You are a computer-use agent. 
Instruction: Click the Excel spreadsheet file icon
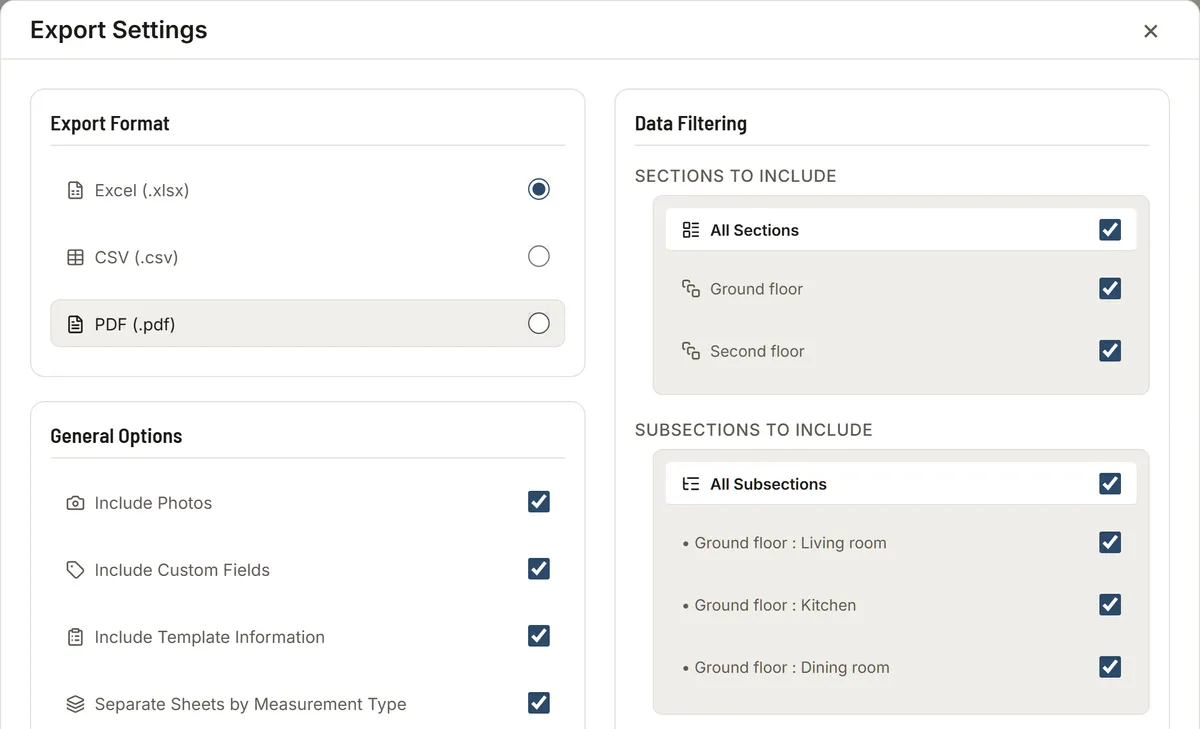75,190
